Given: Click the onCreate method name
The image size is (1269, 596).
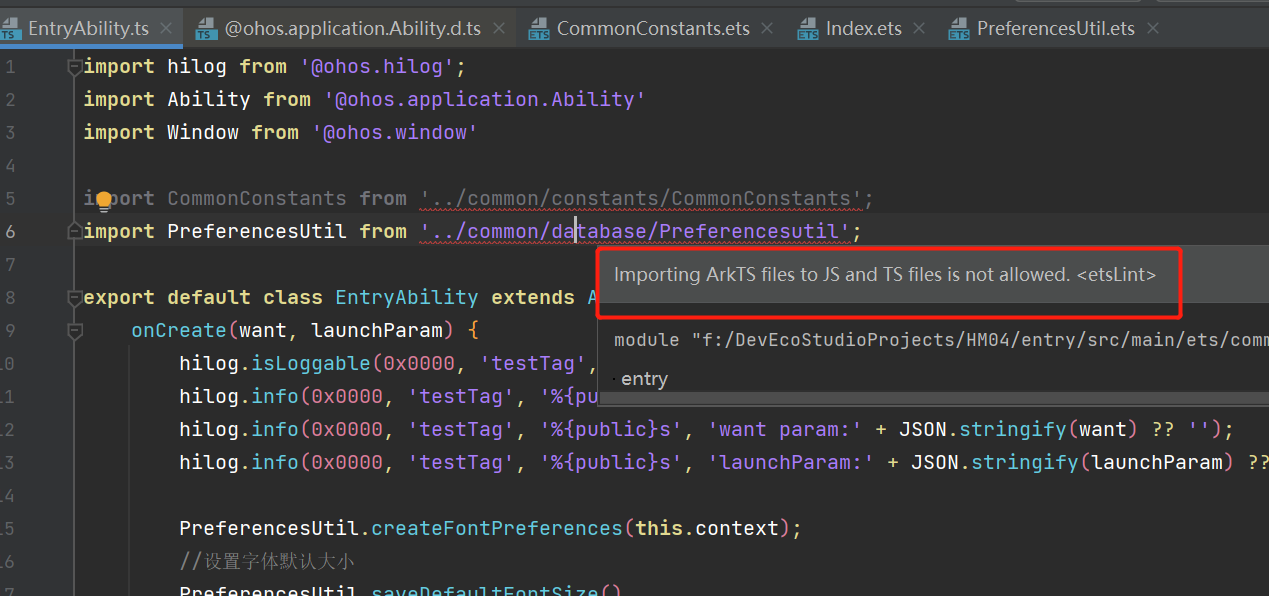Looking at the screenshot, I should (180, 331).
